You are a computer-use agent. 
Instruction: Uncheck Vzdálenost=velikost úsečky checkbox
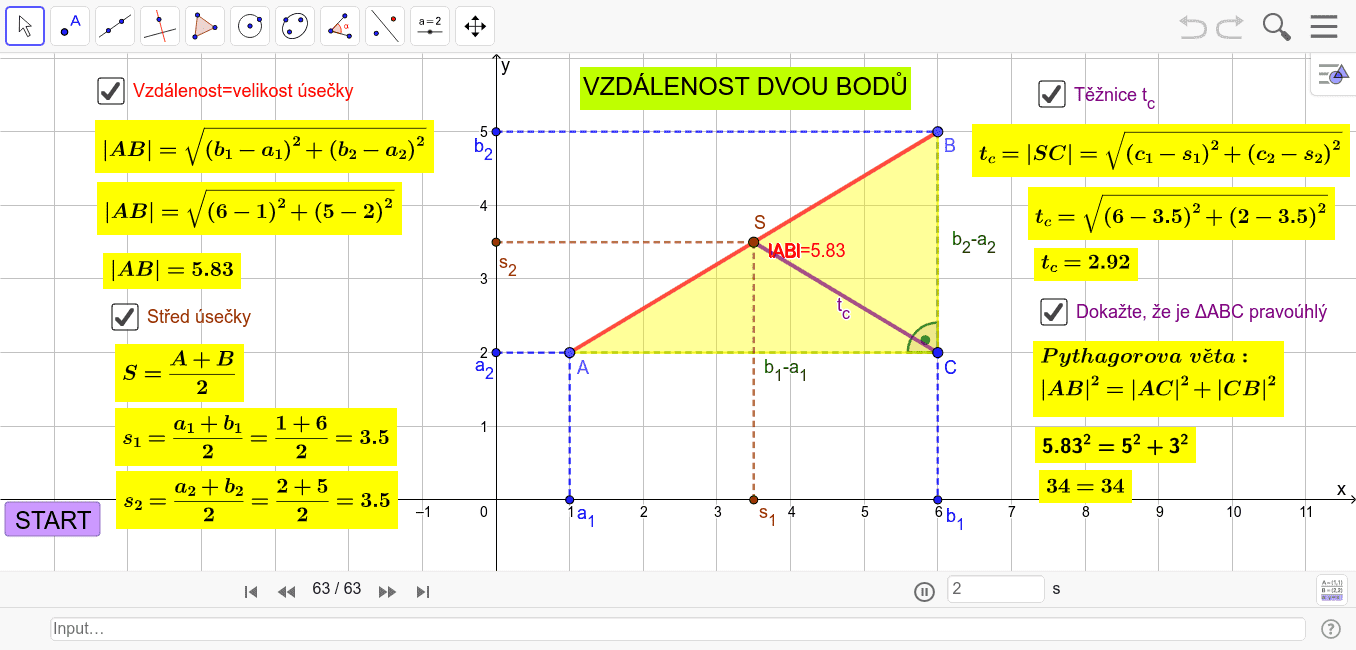tap(110, 91)
